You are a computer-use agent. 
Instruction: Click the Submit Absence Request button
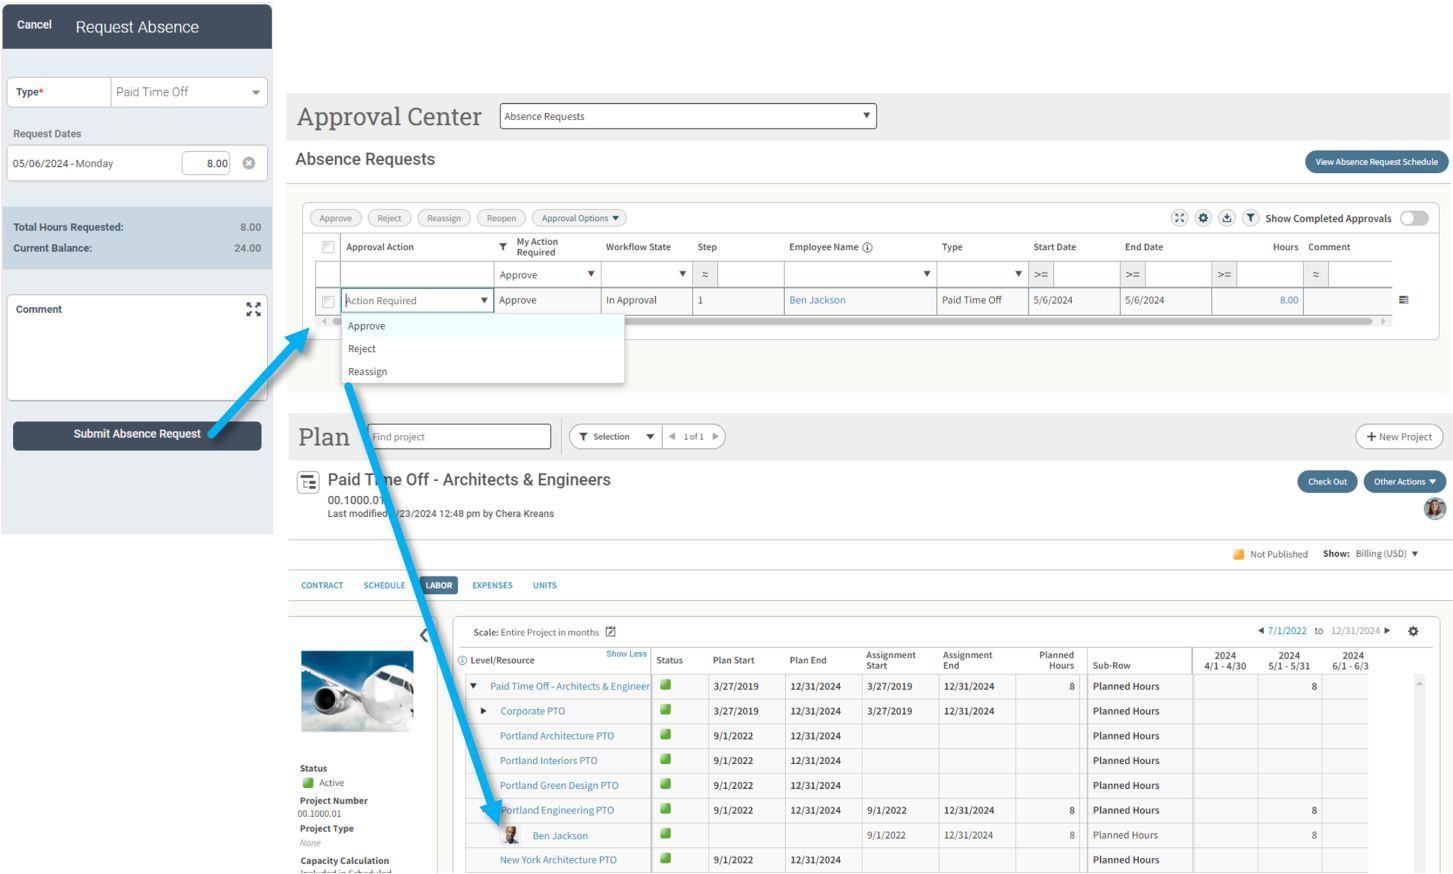point(137,435)
